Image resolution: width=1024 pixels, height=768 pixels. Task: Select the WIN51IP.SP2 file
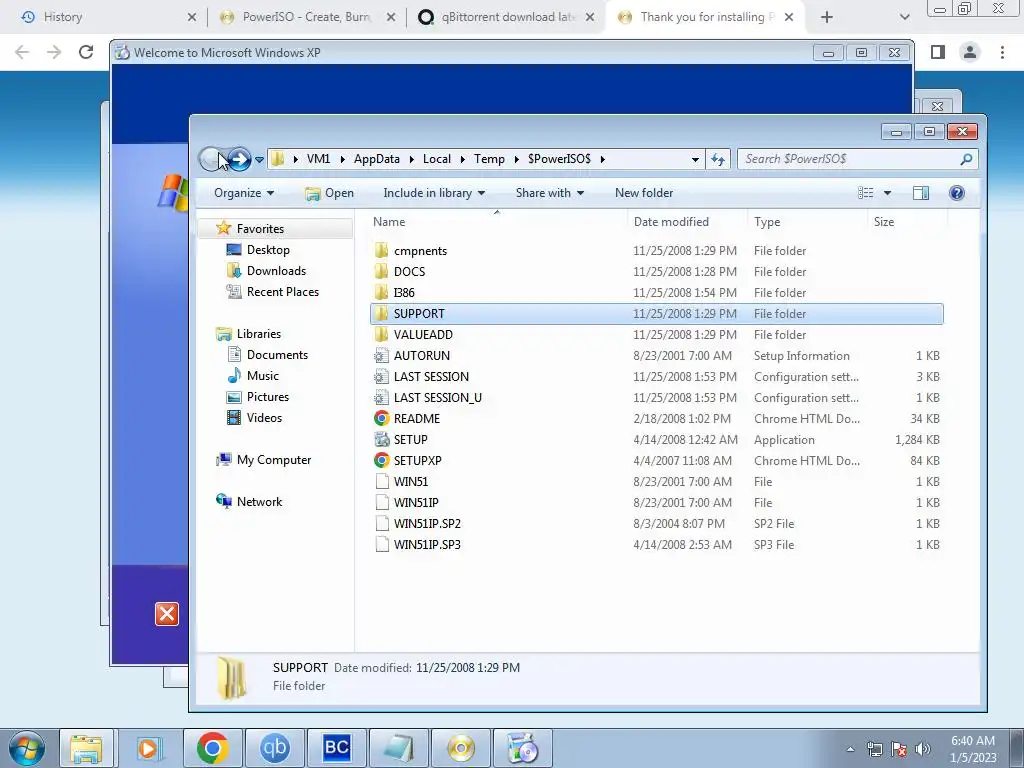pos(656,523)
